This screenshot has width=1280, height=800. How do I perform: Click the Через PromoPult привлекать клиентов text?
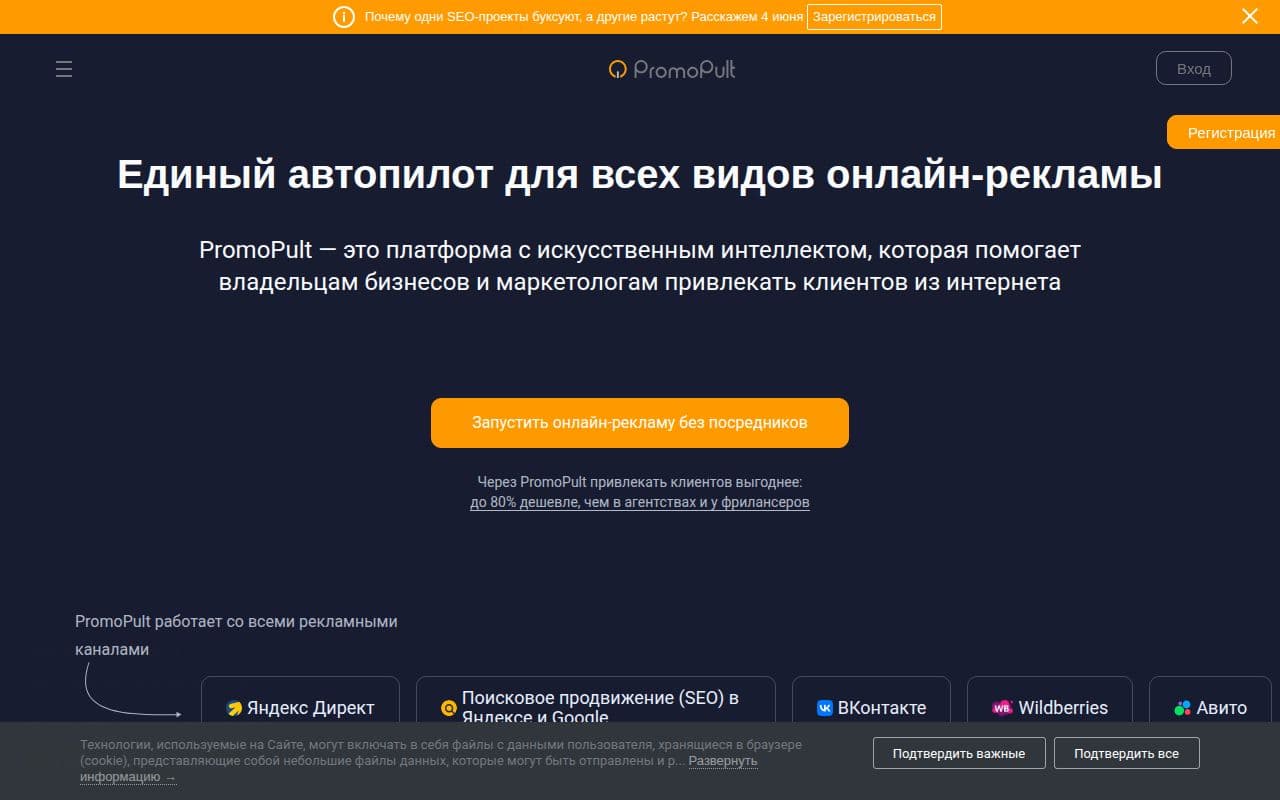click(640, 482)
